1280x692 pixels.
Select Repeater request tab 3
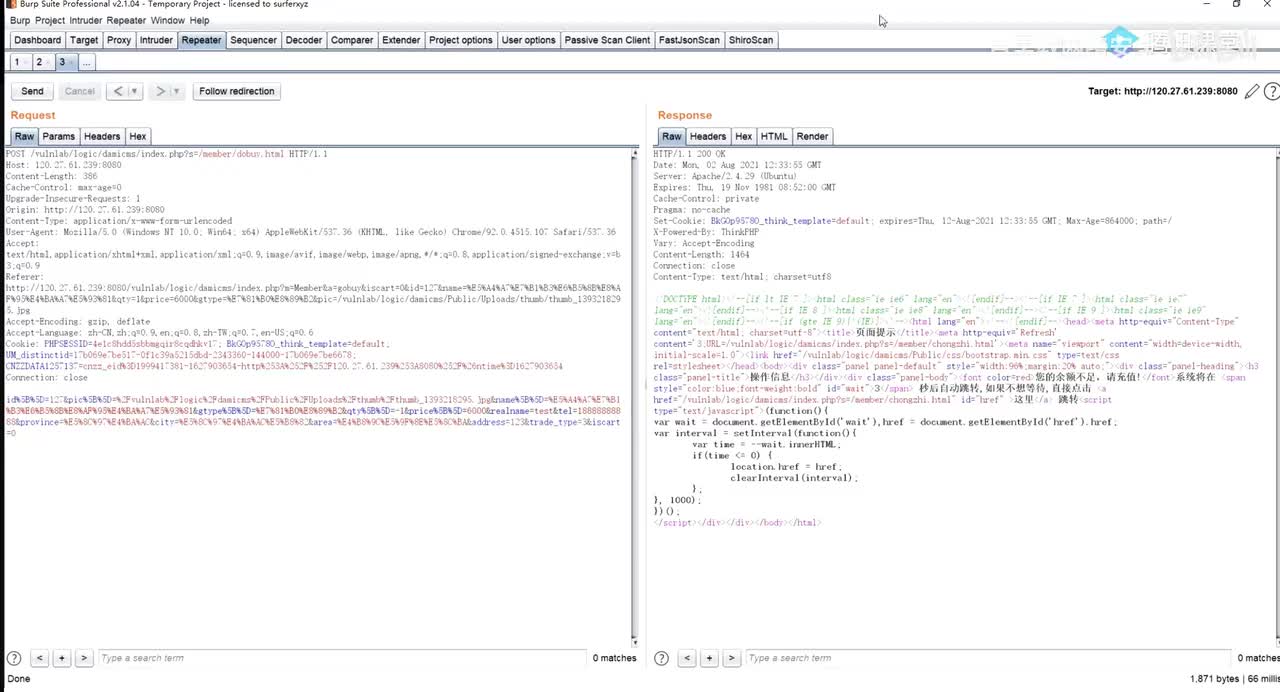(x=65, y=62)
